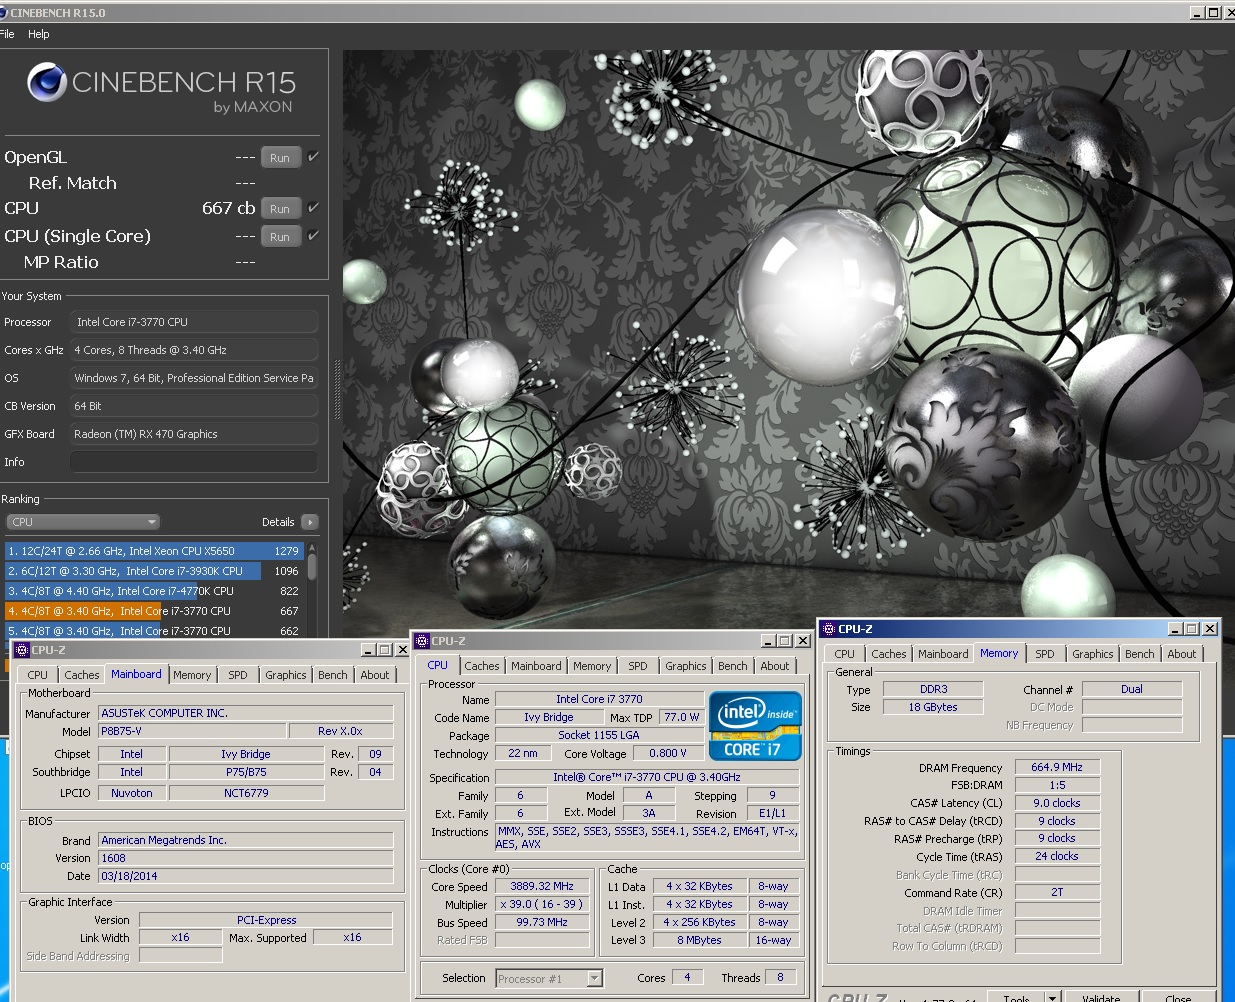Click CAS# Latency value 9.0 clocks
This screenshot has height=1002, width=1235.
pos(1057,803)
